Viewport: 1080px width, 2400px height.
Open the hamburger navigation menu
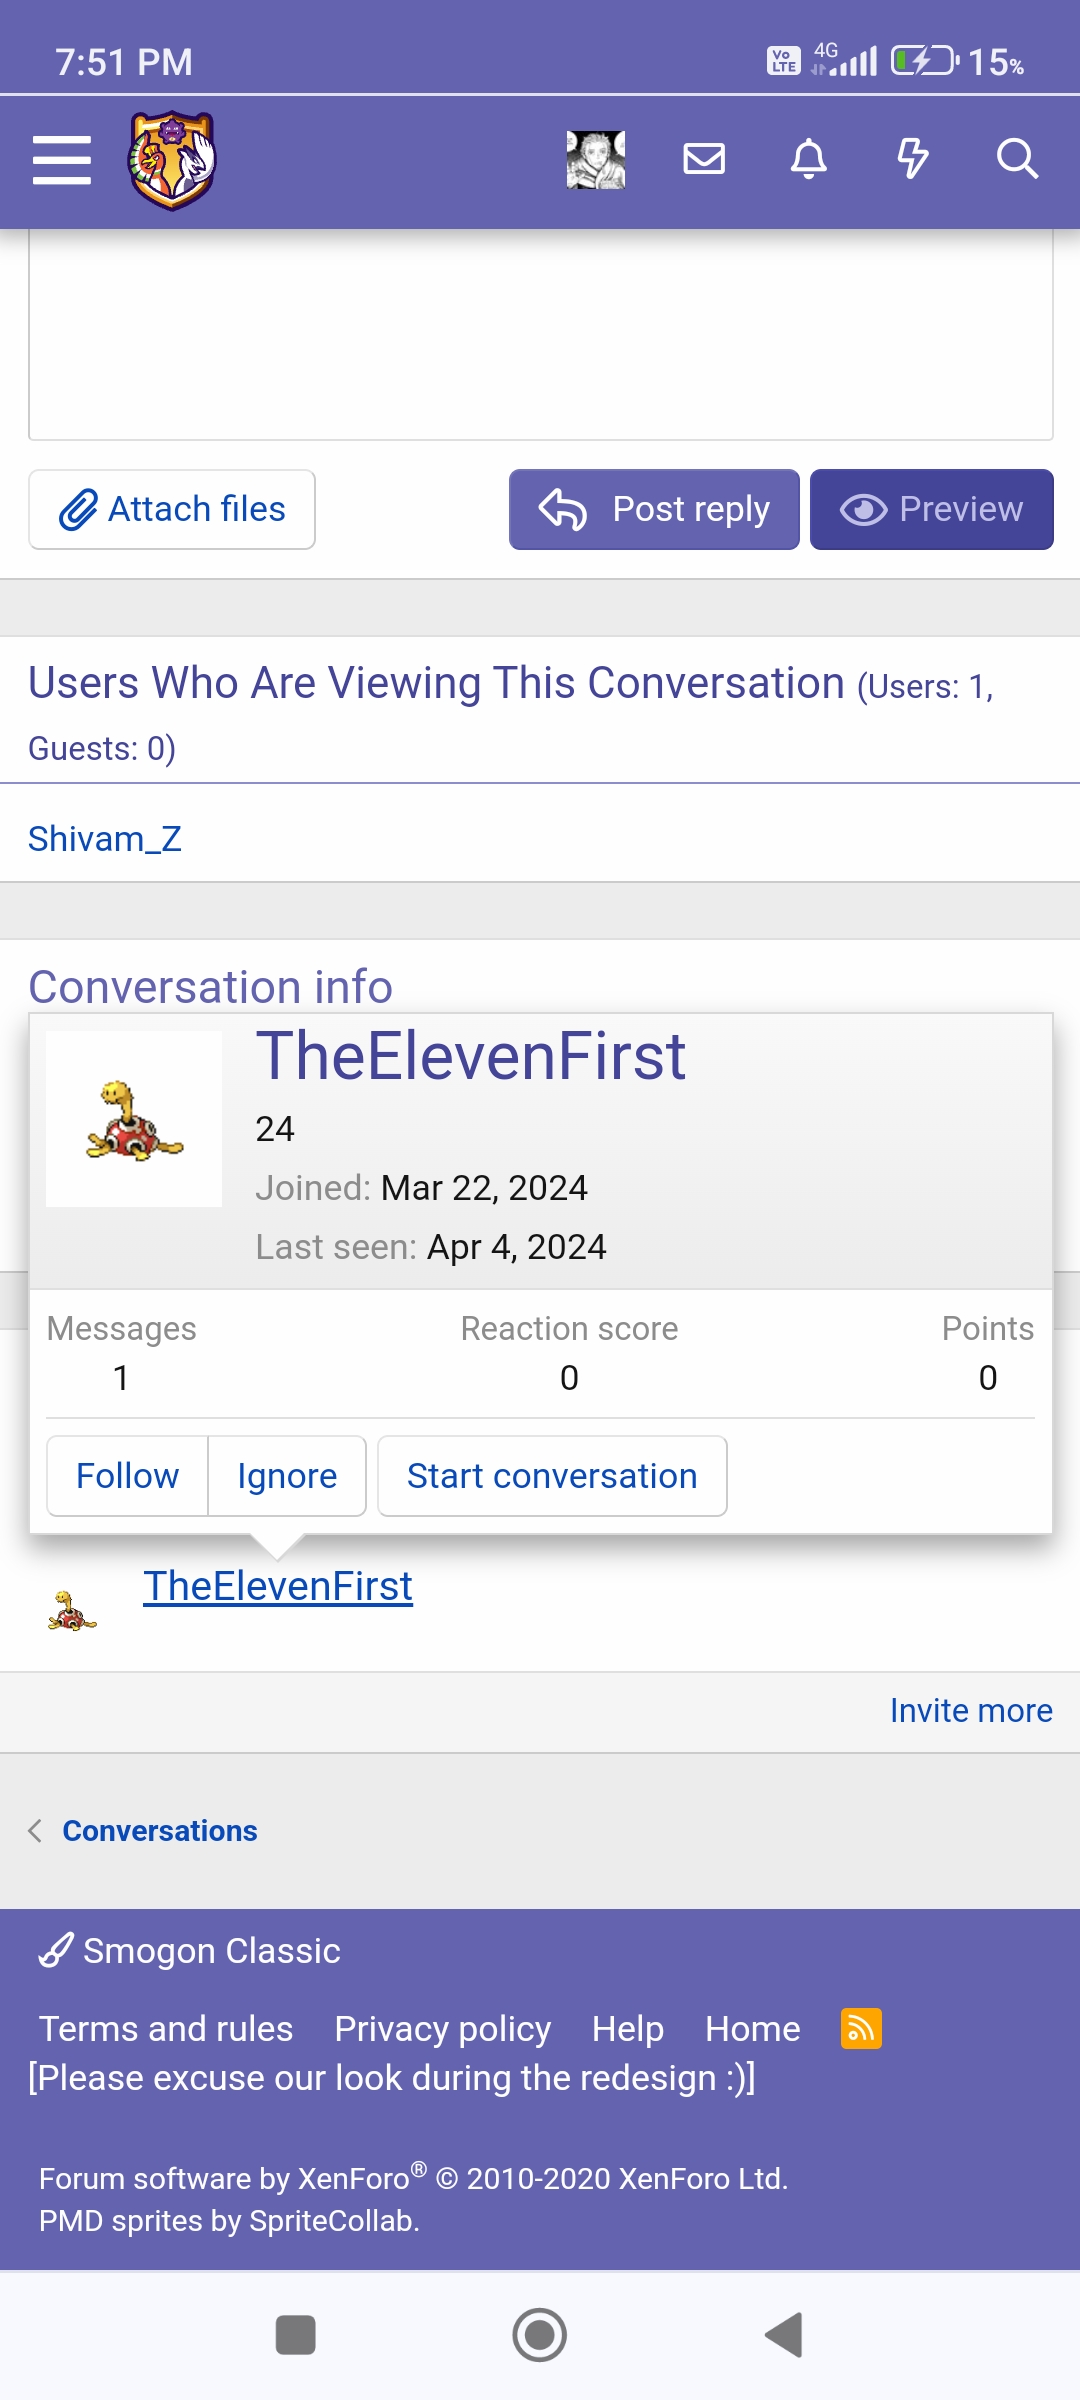point(62,160)
